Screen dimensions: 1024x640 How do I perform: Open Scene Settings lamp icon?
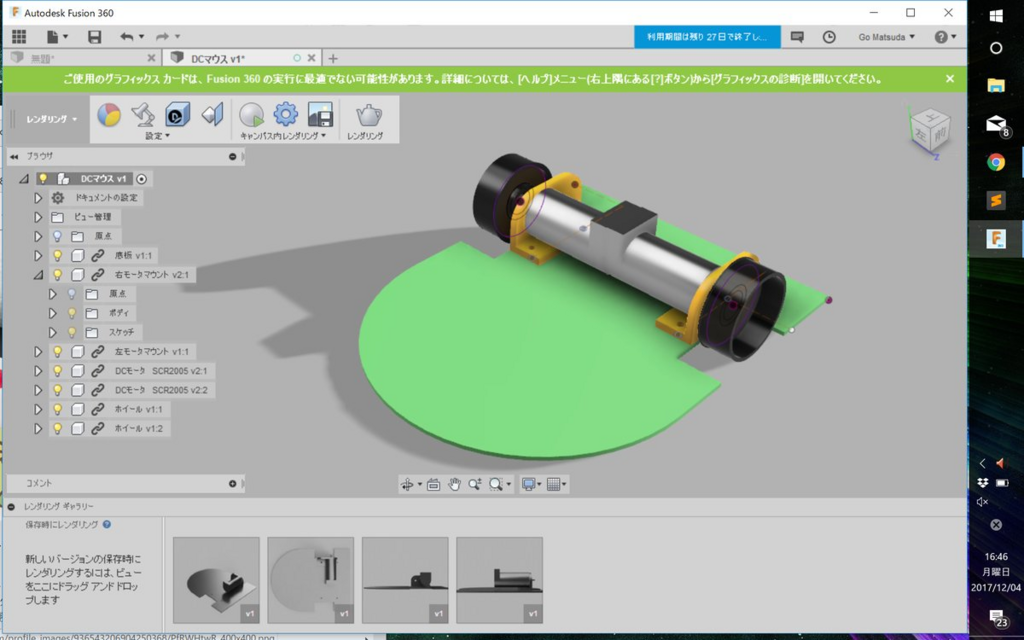tap(142, 115)
